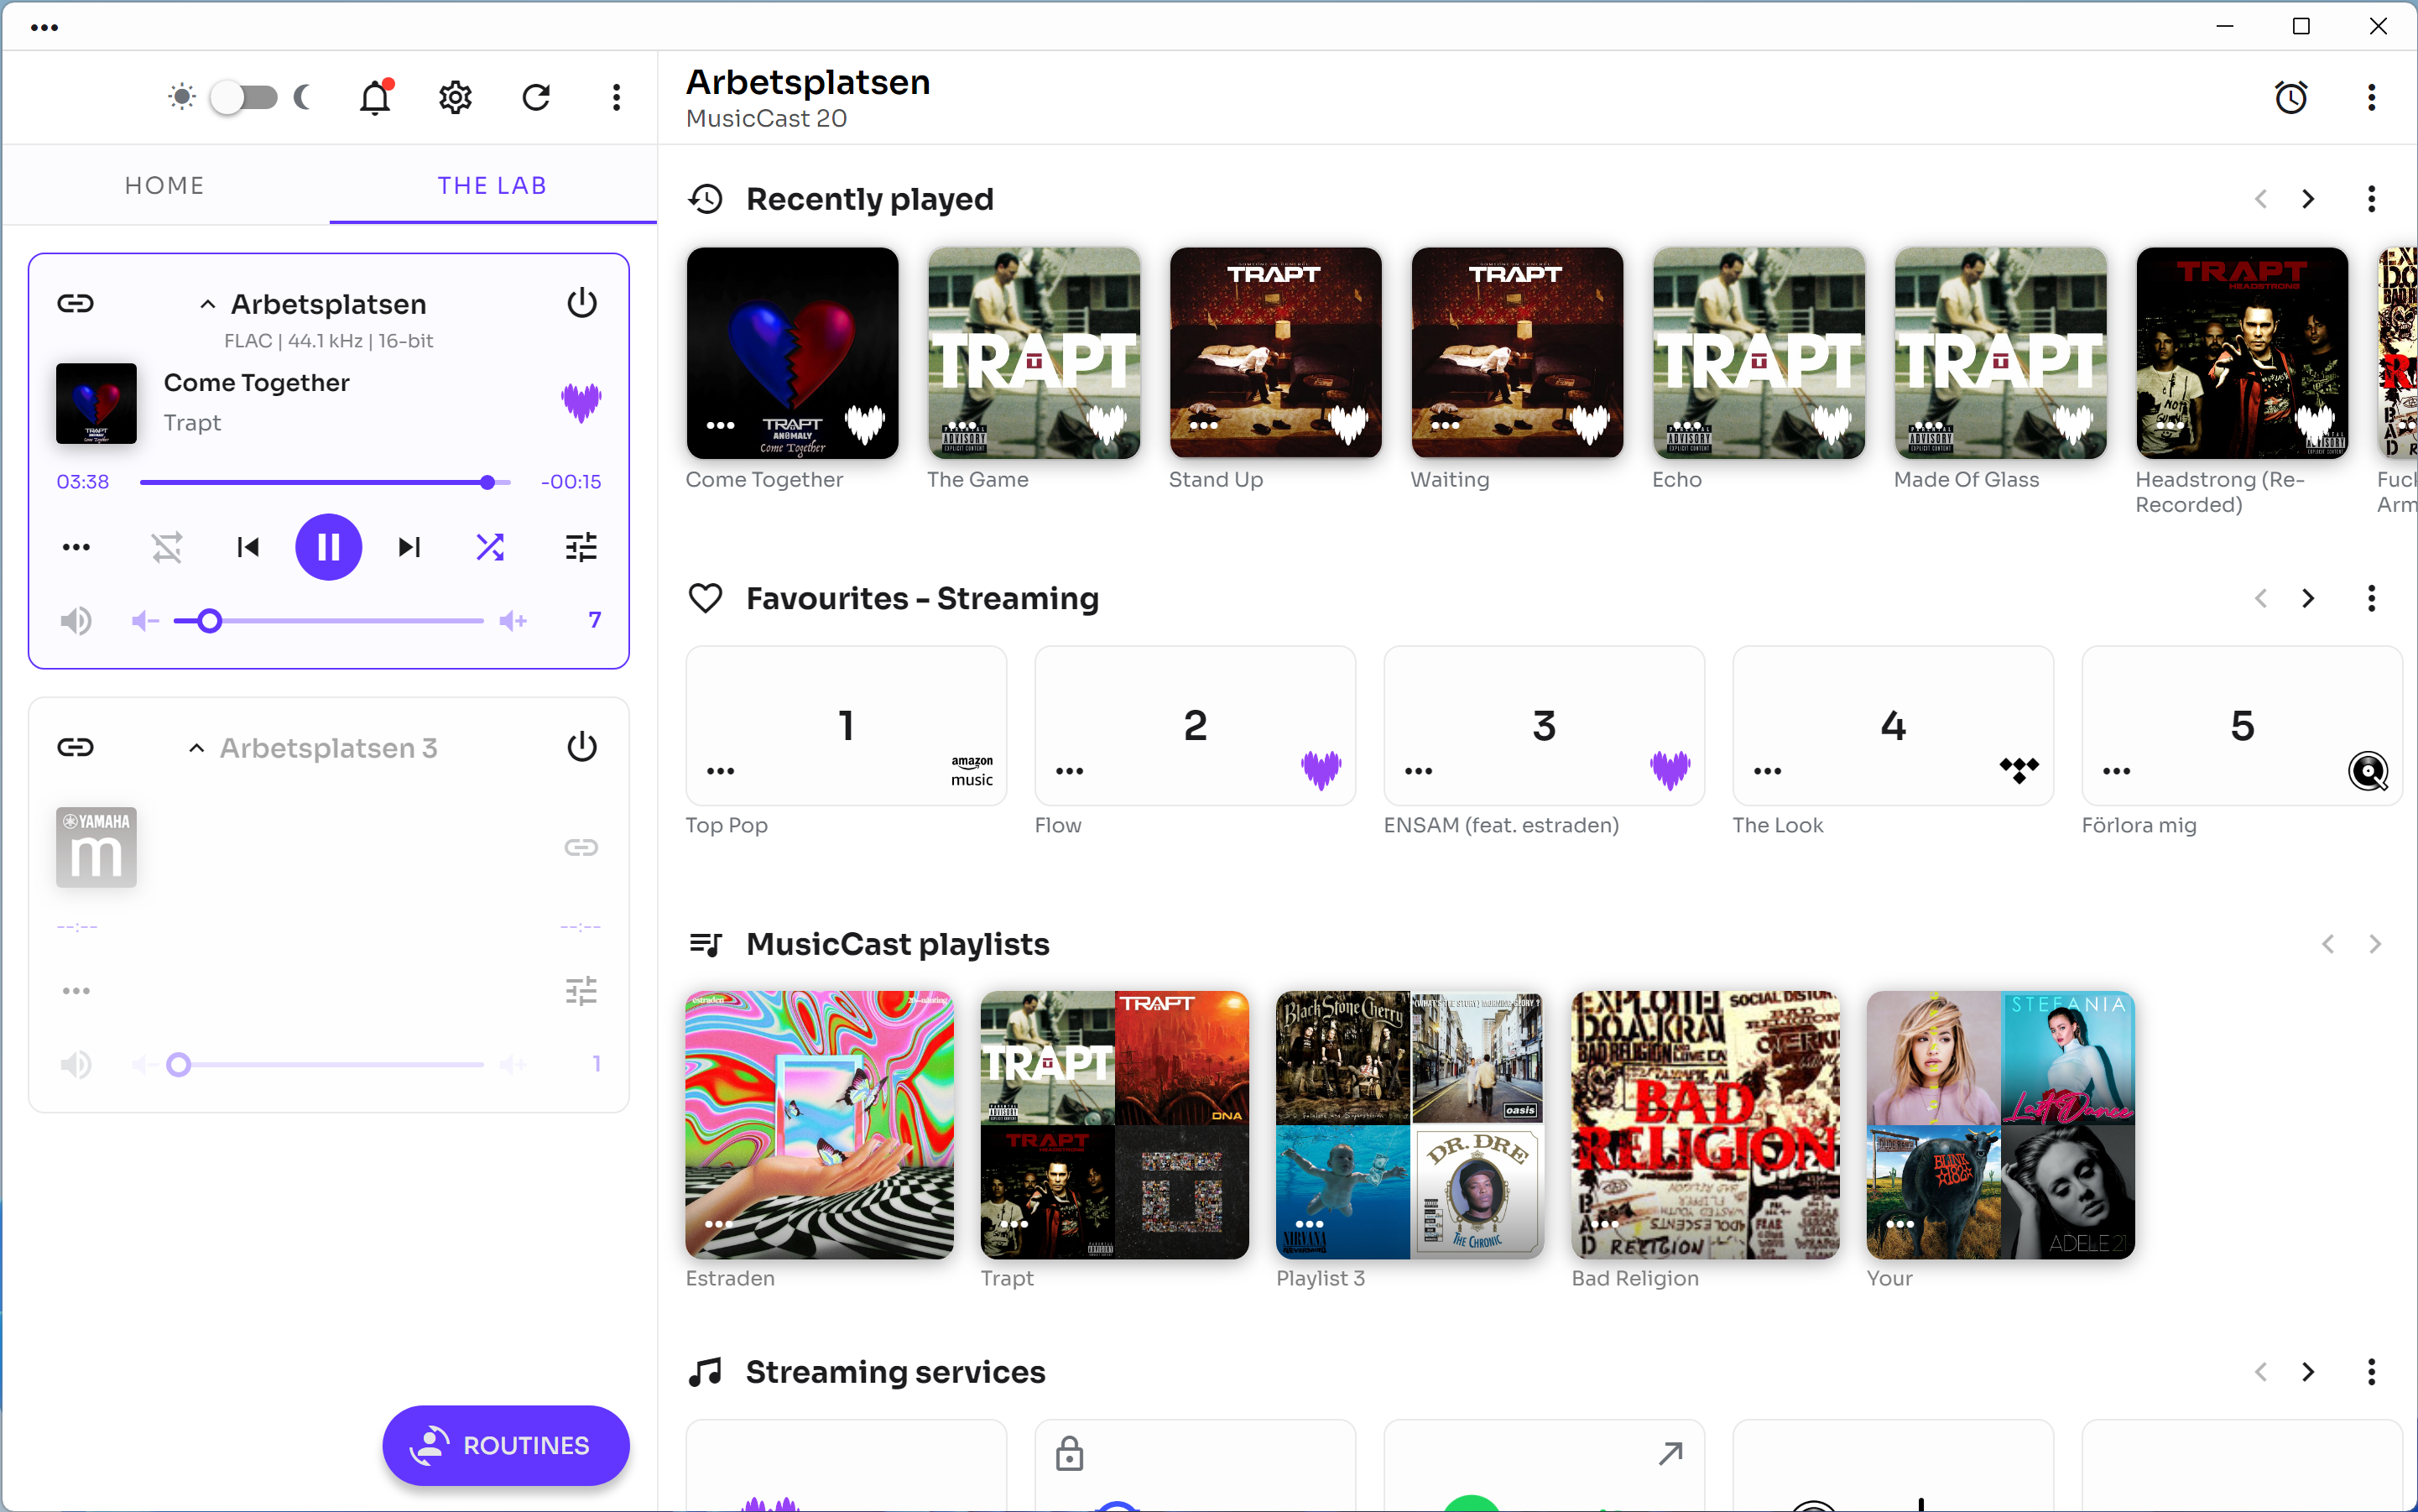The height and width of the screenshot is (1512, 2418).
Task: Open options dots on Come Together cover
Action: pyautogui.click(x=720, y=425)
